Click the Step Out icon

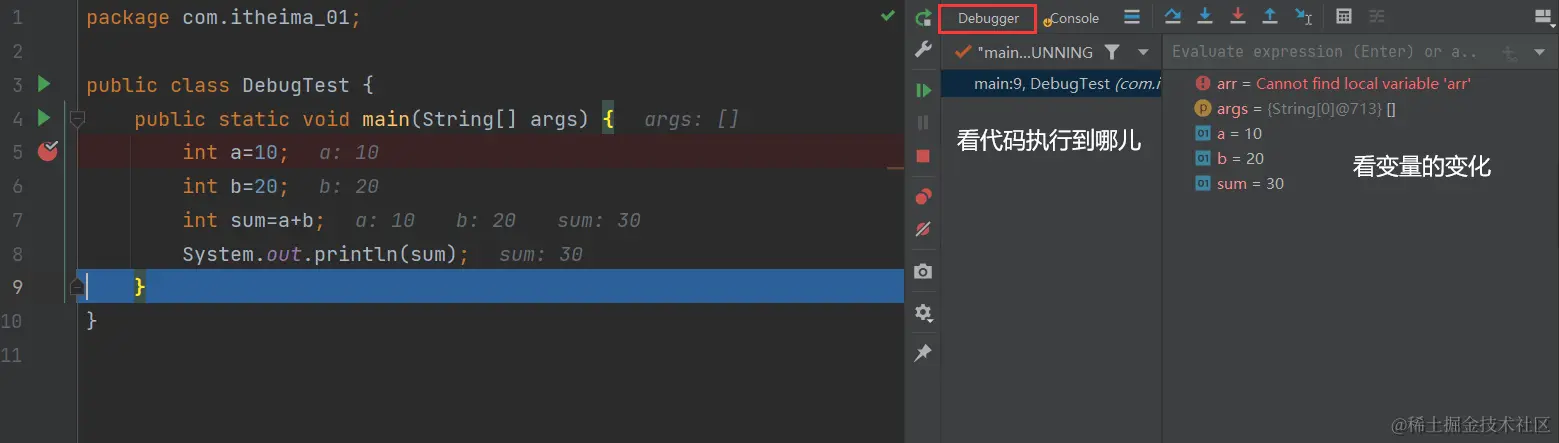click(x=1270, y=16)
